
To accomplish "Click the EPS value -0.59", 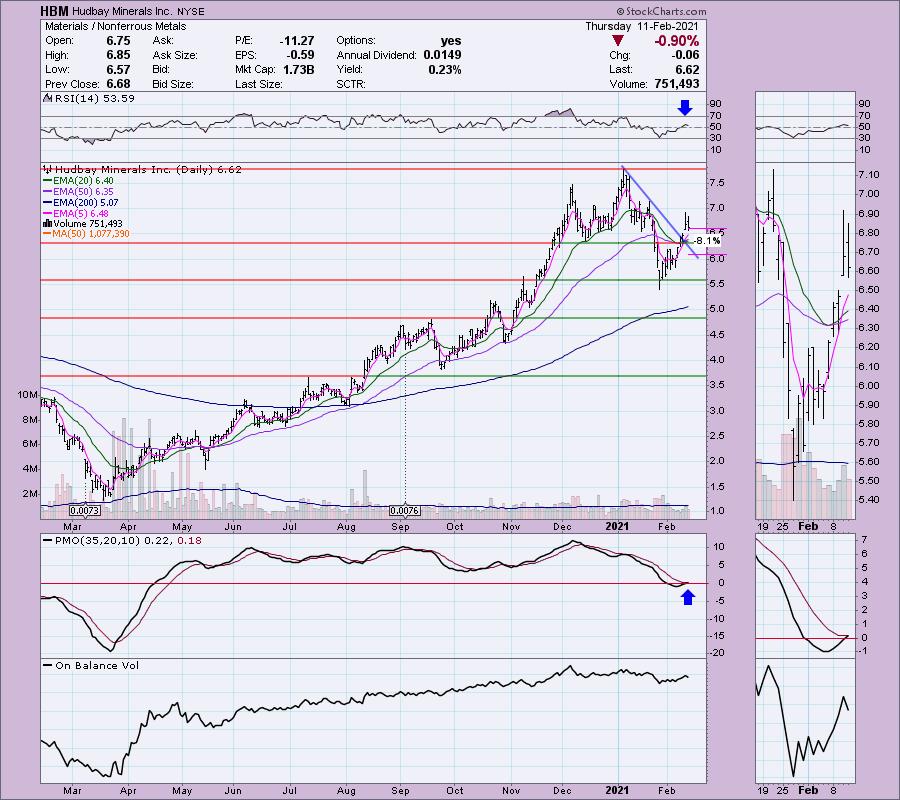I will [300, 55].
